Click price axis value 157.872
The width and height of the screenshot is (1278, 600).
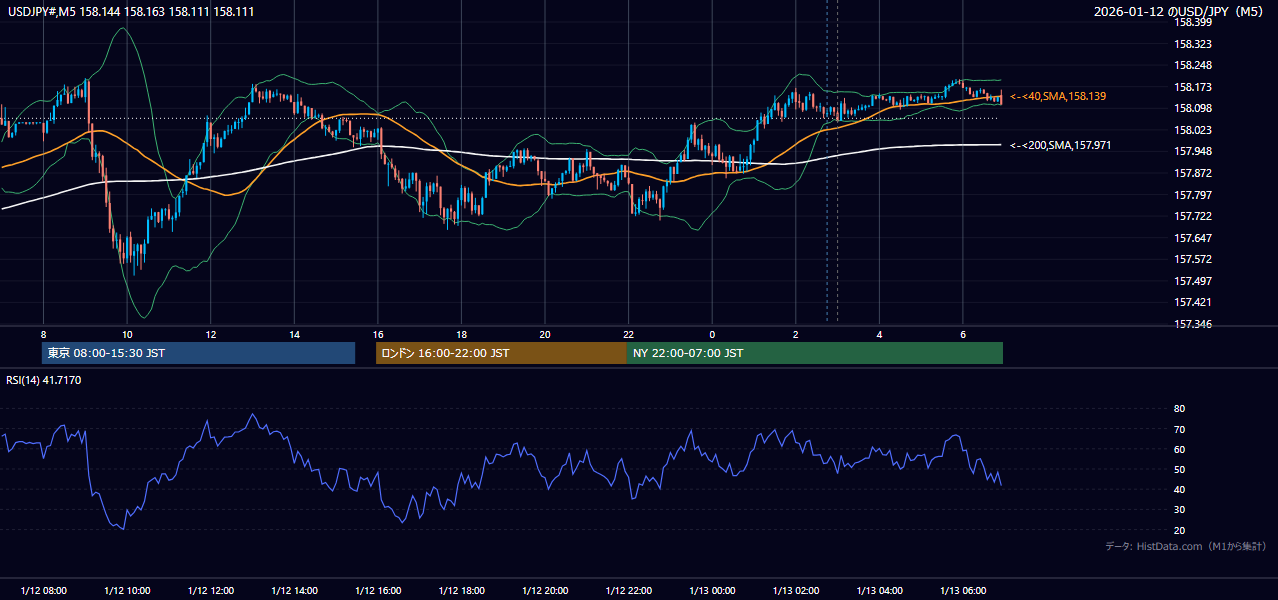click(1195, 173)
